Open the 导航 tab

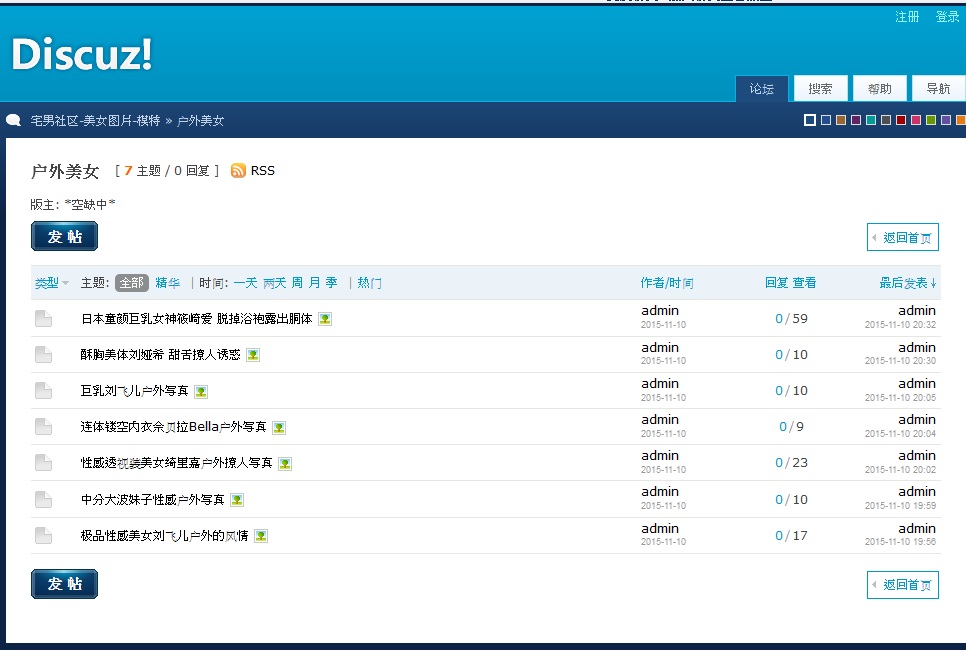point(939,88)
